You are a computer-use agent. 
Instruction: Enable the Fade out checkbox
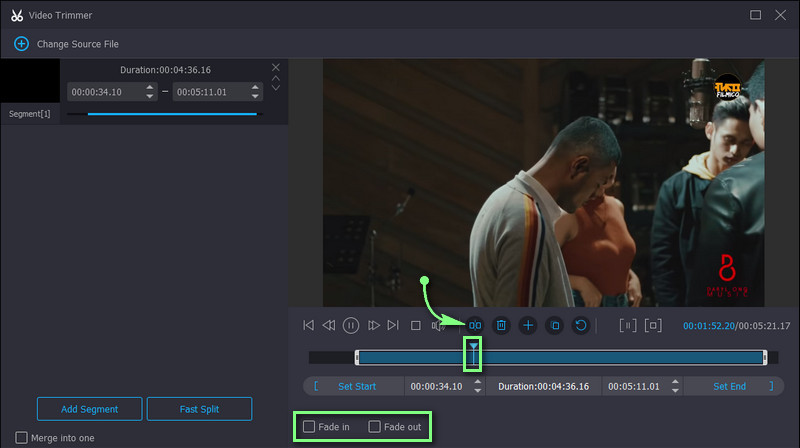[x=375, y=427]
